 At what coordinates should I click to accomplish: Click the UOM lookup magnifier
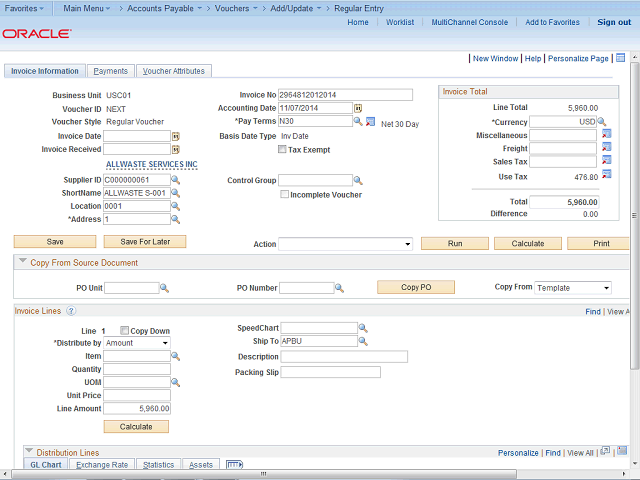pos(175,382)
